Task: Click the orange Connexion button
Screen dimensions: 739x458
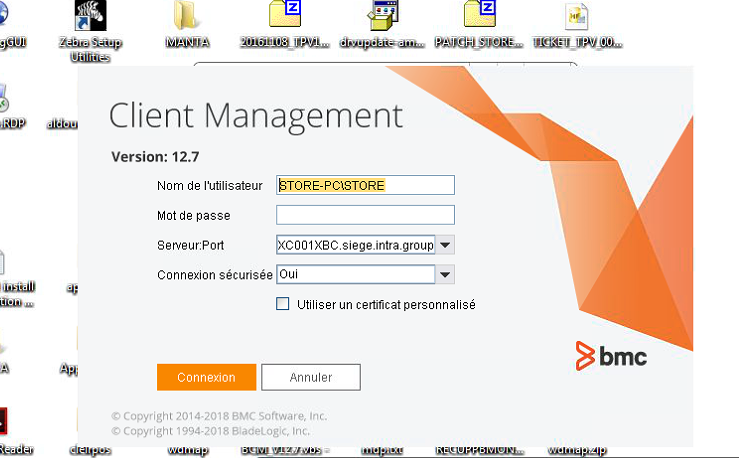Action: (x=206, y=377)
